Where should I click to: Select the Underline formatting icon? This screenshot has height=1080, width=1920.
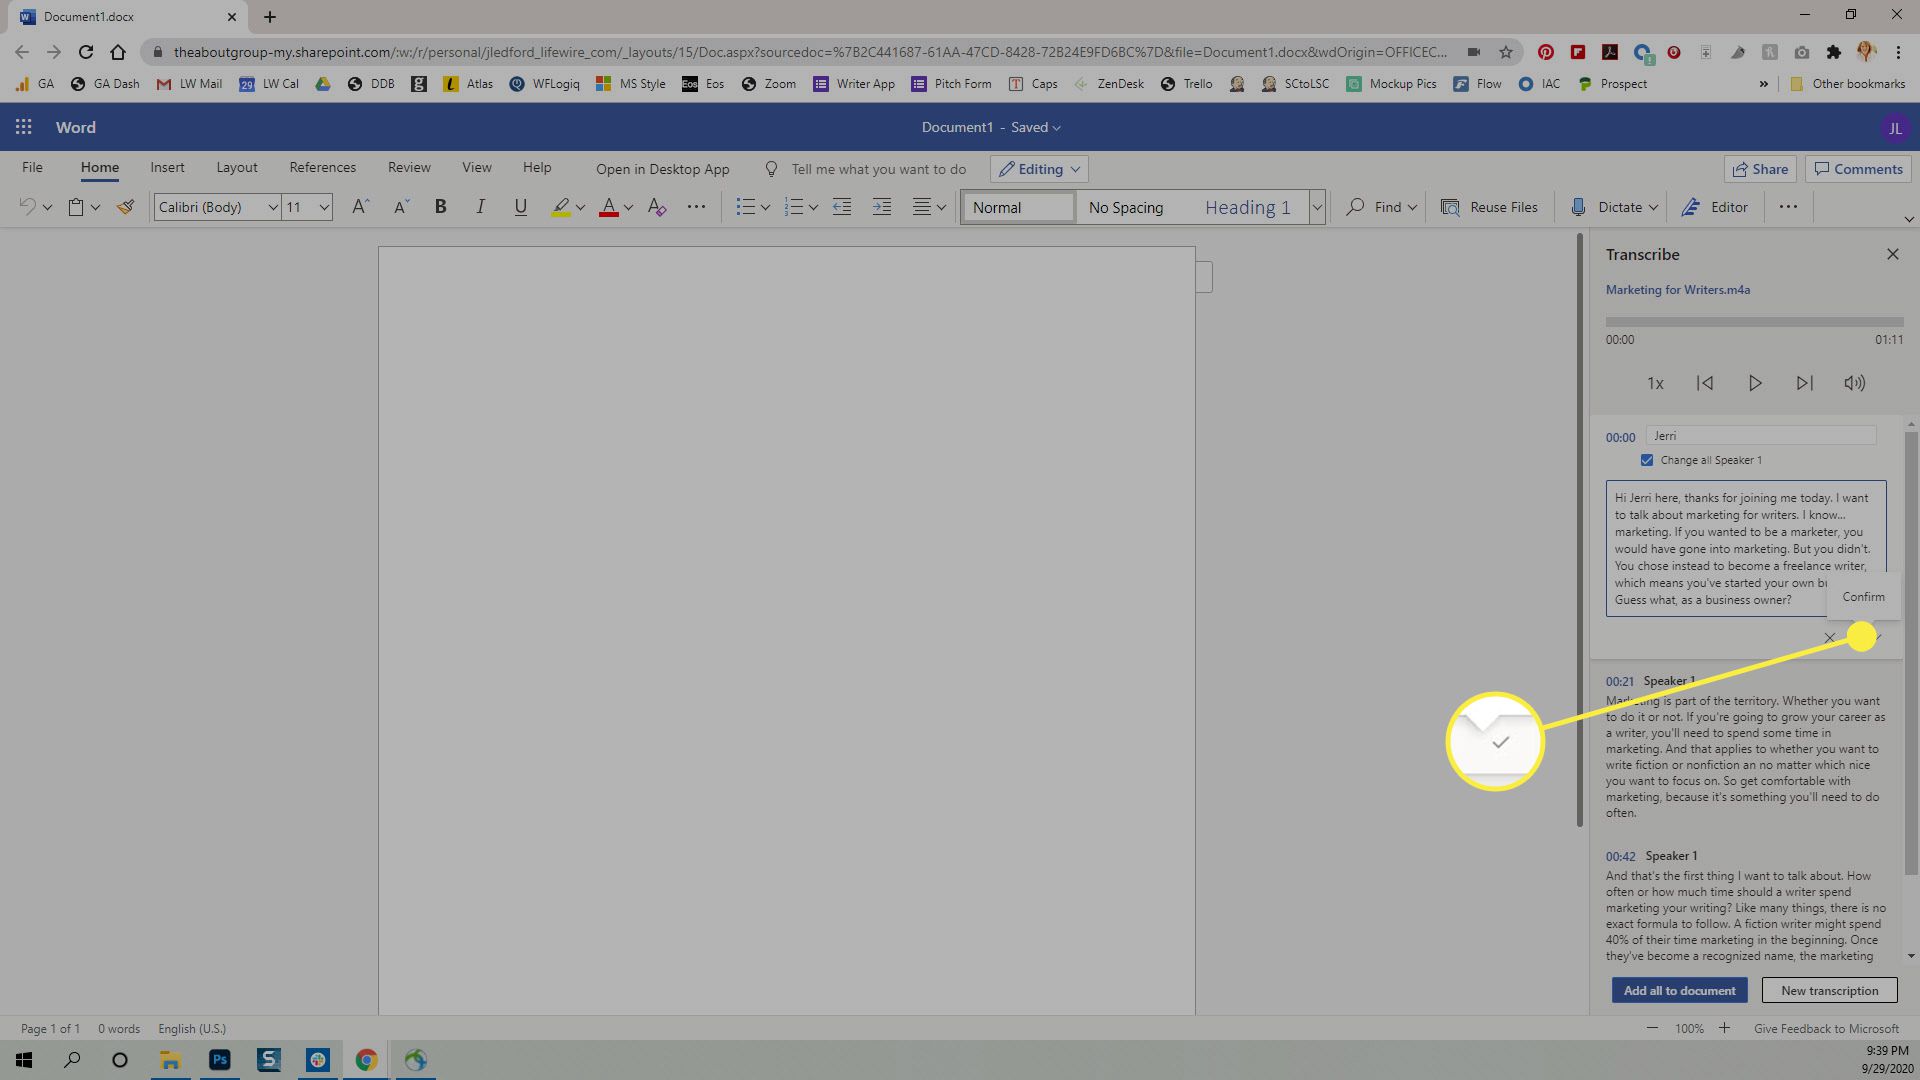[520, 207]
